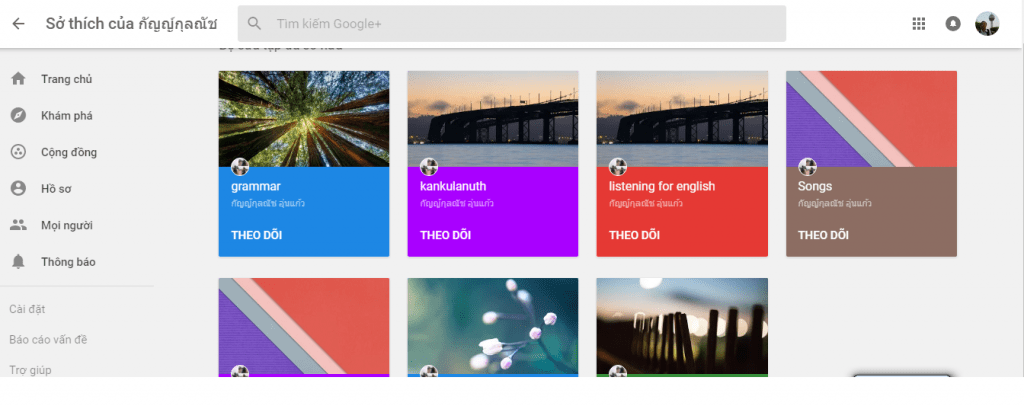
Task: Select Báo cáo vấn đề link
Action: (48, 340)
